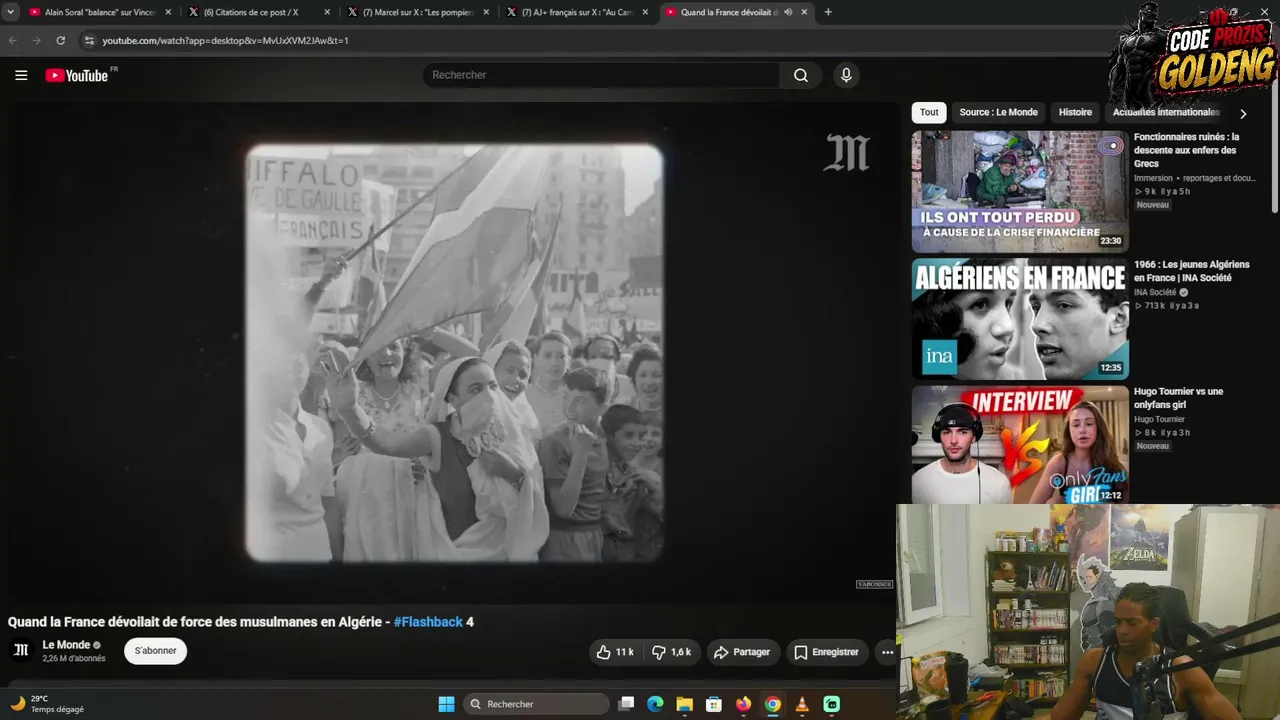
Task: Close the Alain Soral tab
Action: pos(167,12)
